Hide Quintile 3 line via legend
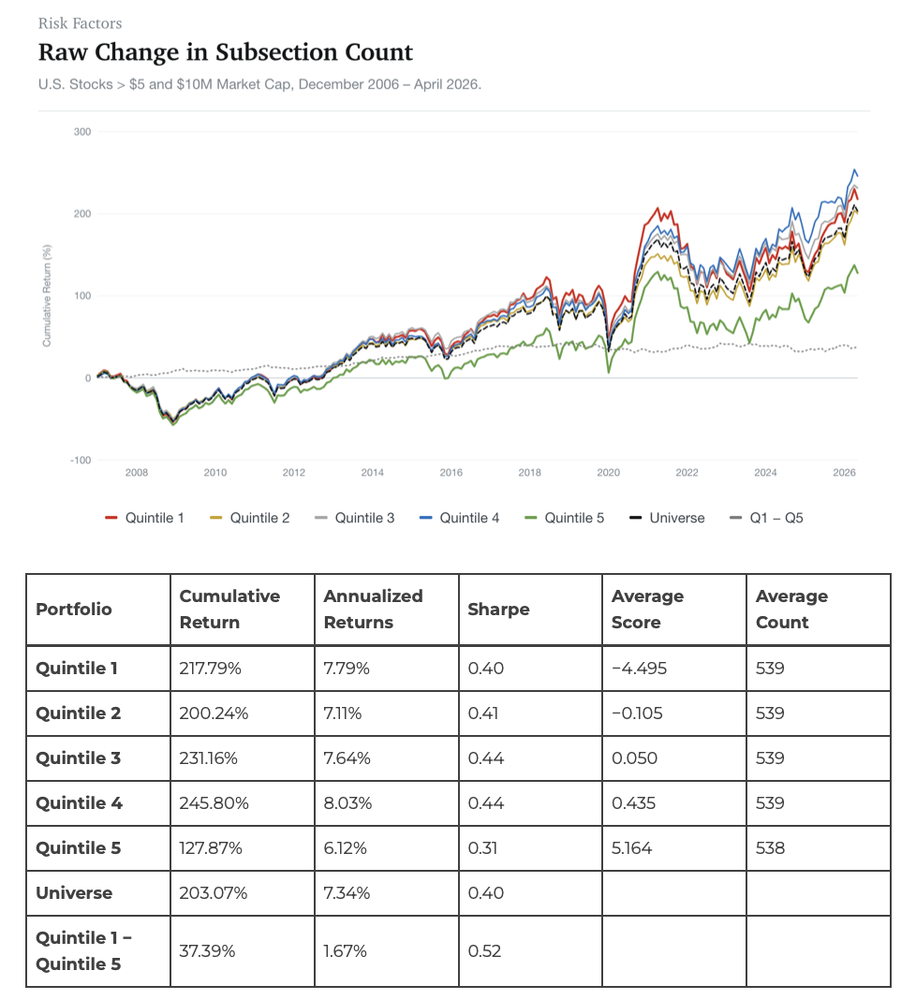Screen dimensions: 916x1000 click(x=355, y=518)
